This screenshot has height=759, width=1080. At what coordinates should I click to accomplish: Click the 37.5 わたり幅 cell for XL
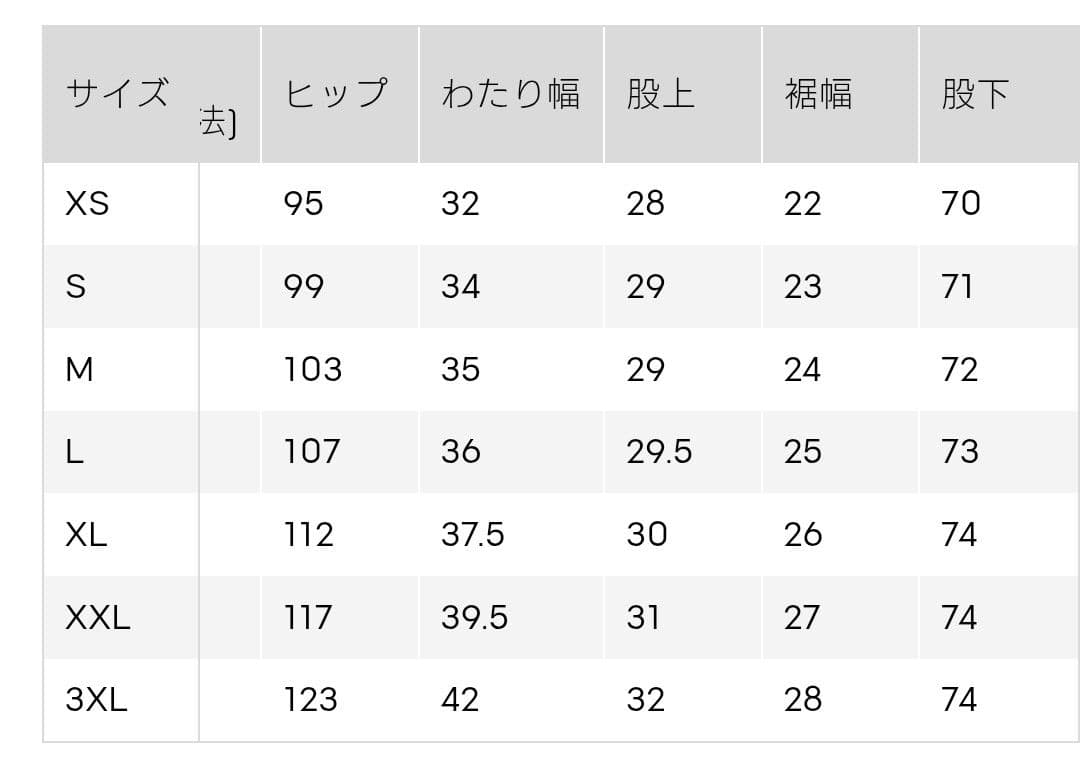tap(472, 534)
